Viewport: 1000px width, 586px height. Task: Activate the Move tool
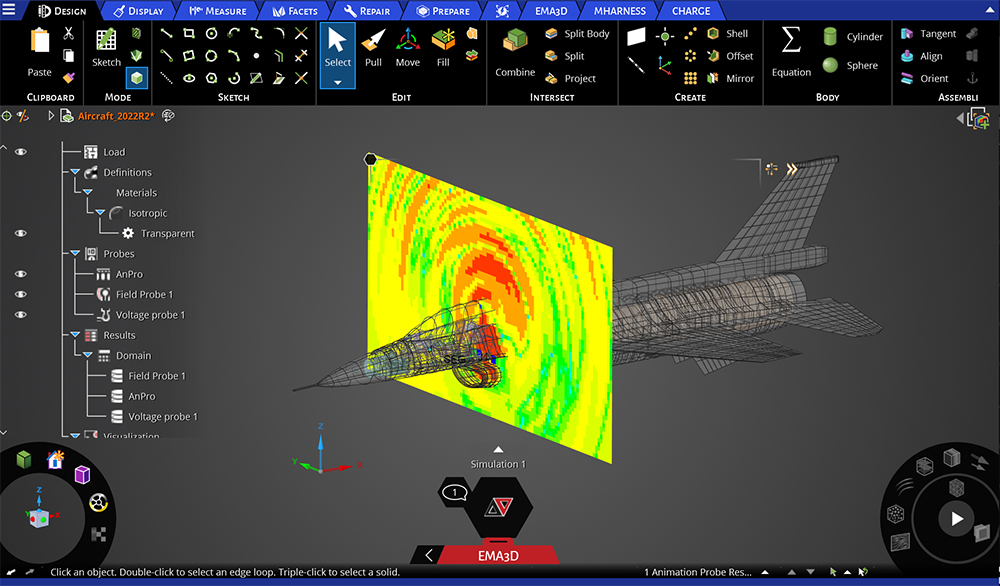click(x=407, y=50)
